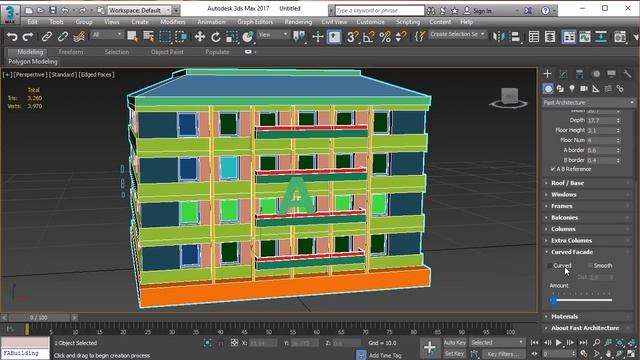
Task: Switch to the Utilities wrench tab
Action: click(627, 73)
